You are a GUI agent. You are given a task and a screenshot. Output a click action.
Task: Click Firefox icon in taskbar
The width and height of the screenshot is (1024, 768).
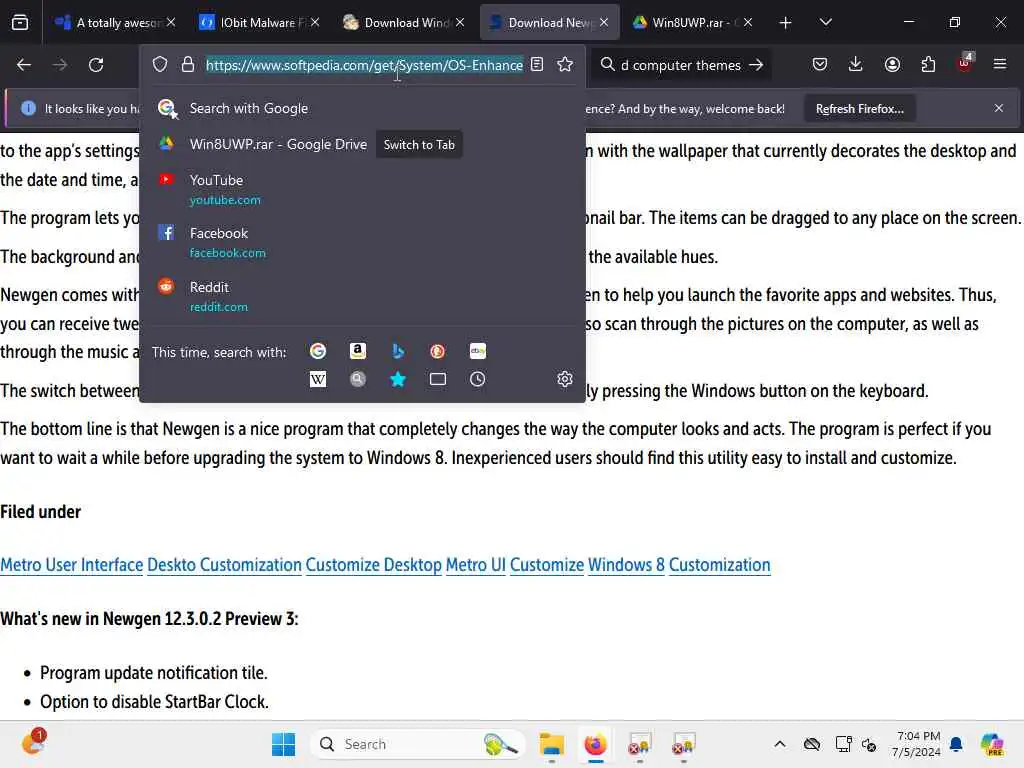click(595, 744)
